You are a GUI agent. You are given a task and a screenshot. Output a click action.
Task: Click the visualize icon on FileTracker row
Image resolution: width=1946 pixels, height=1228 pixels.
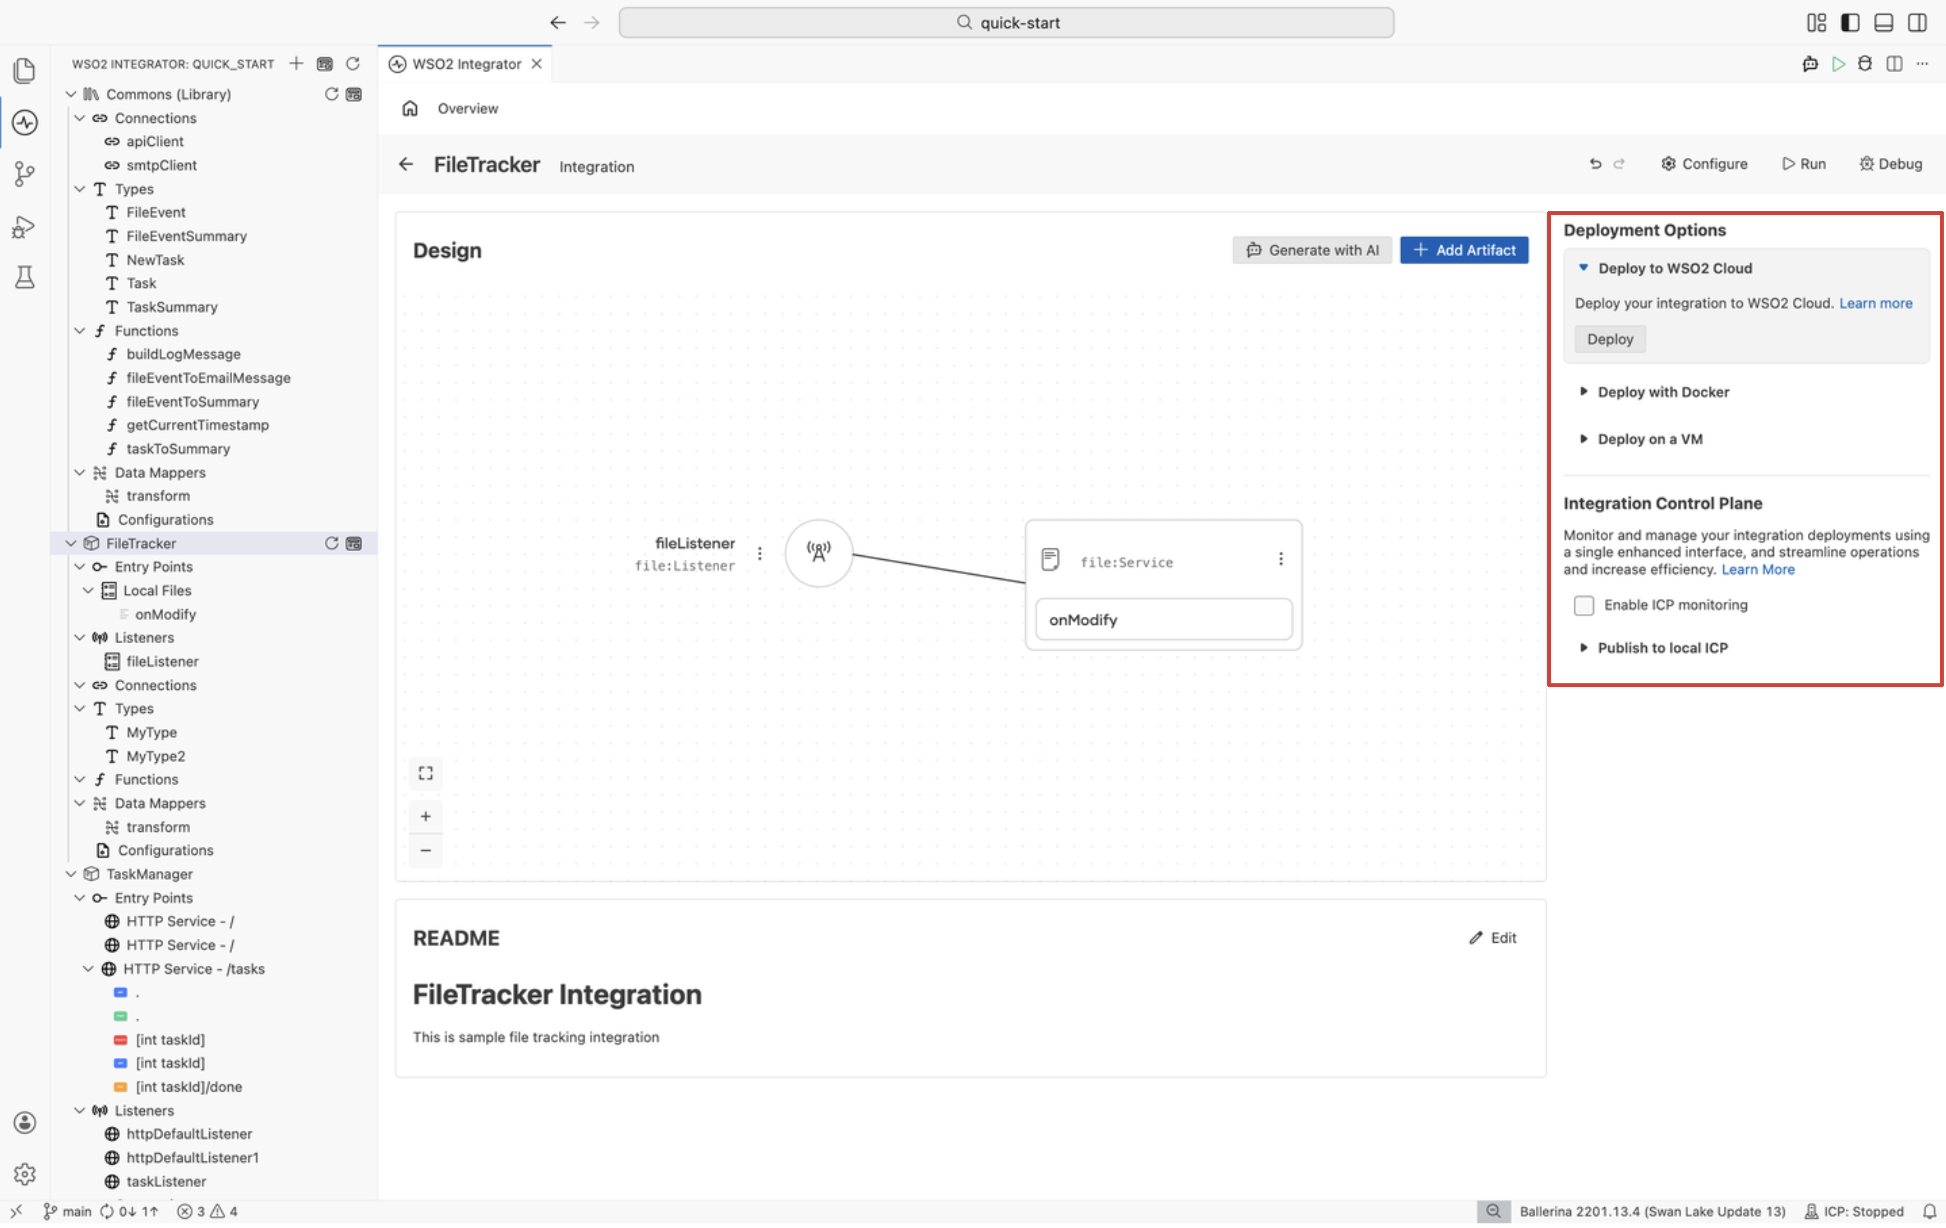354,543
